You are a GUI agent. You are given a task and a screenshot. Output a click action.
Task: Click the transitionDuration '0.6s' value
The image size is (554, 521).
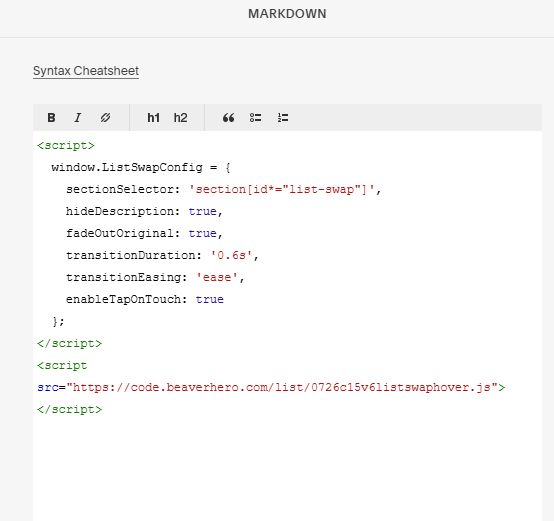231,255
